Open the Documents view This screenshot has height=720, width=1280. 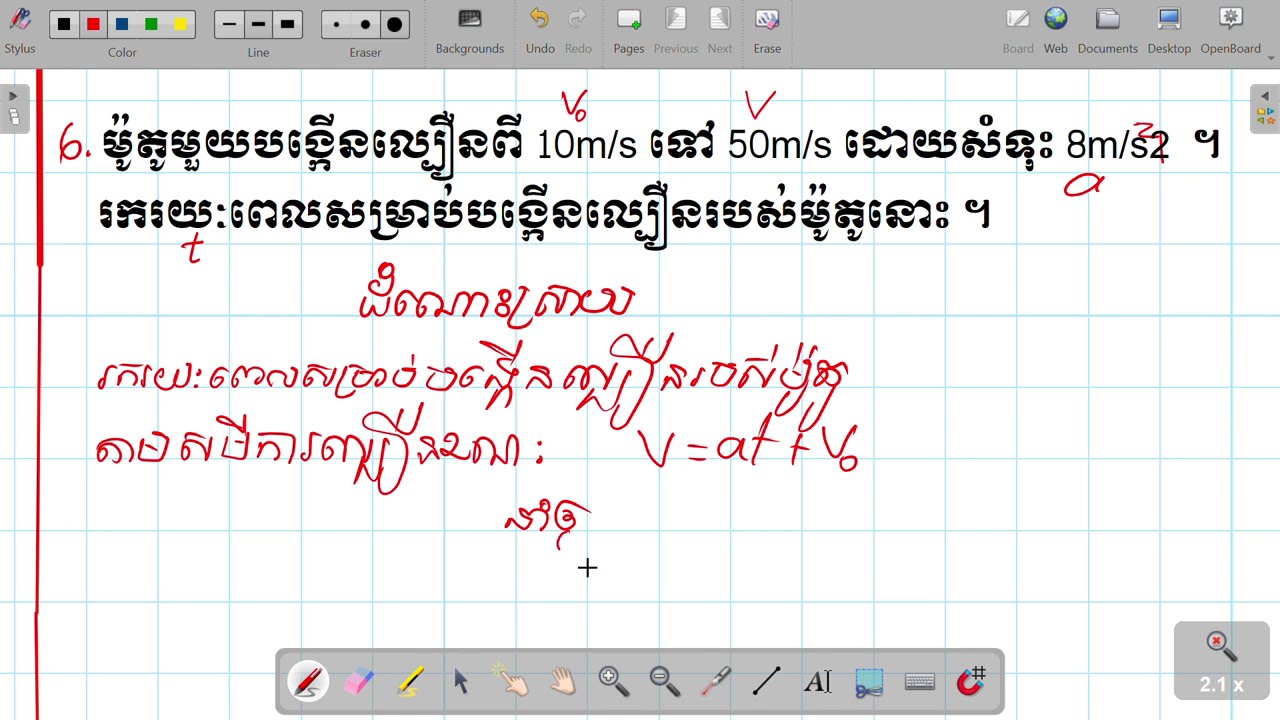coord(1107,30)
